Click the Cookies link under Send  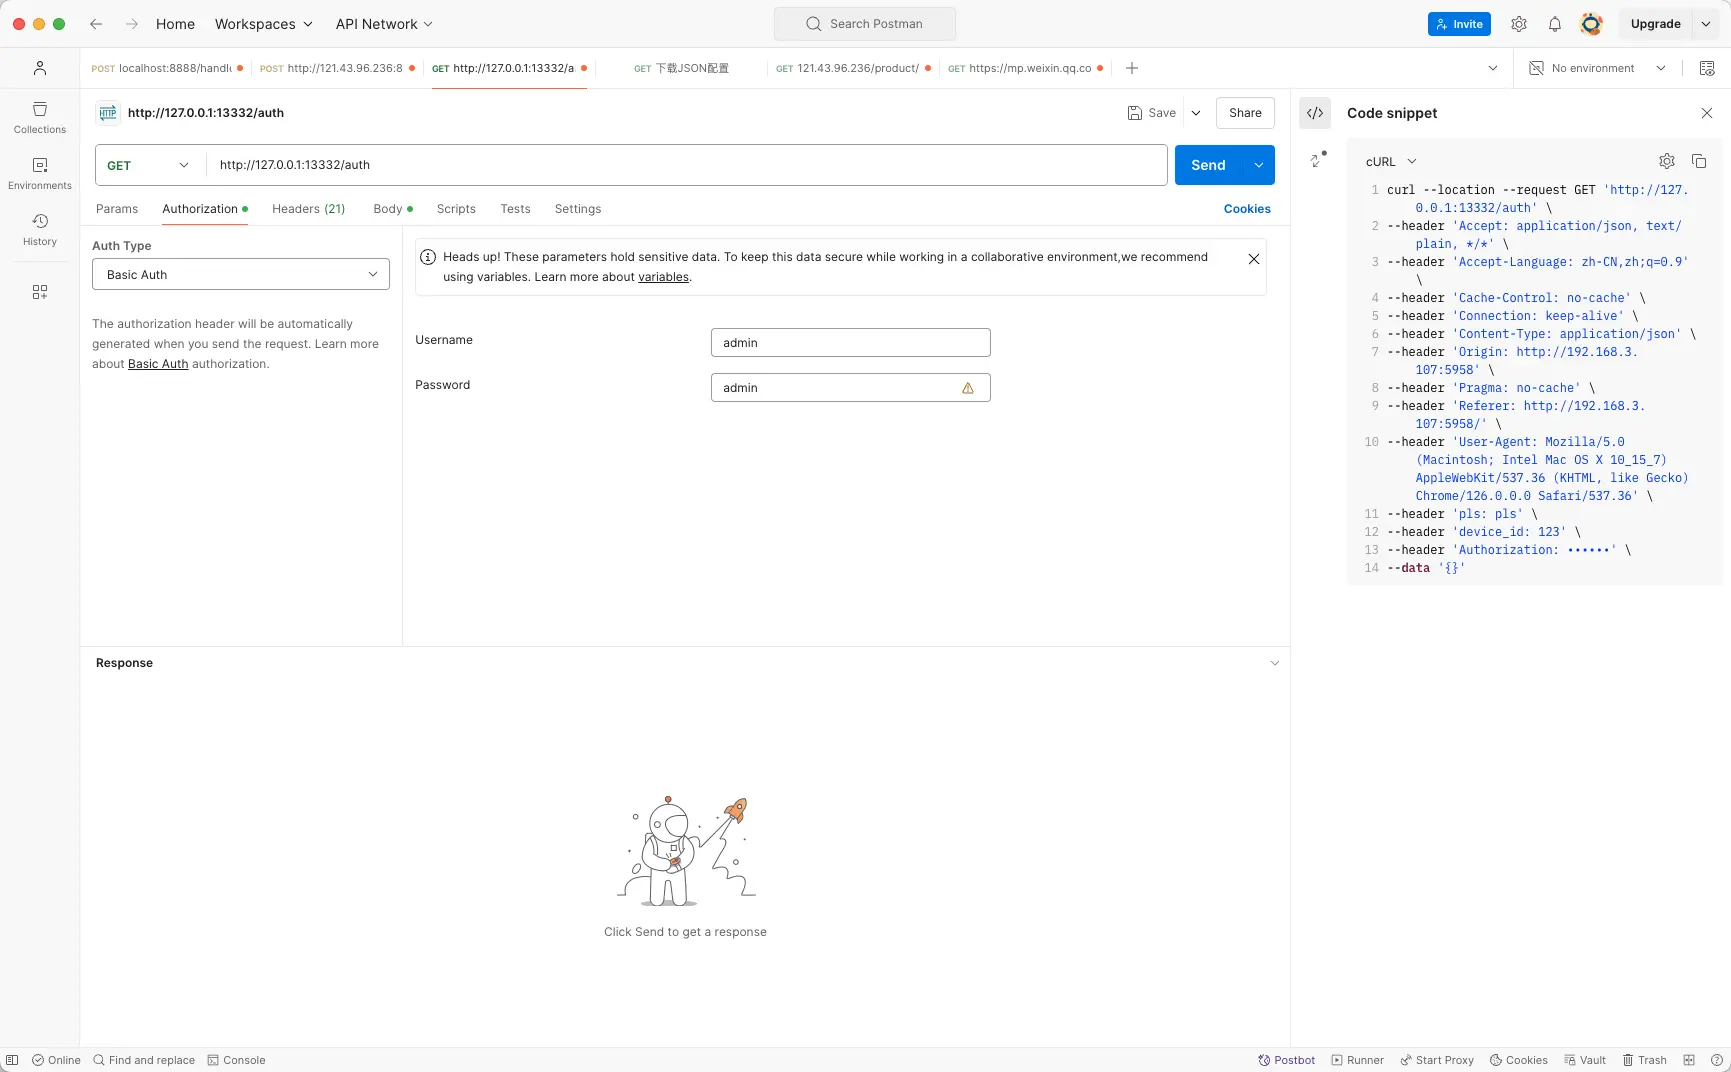point(1247,209)
